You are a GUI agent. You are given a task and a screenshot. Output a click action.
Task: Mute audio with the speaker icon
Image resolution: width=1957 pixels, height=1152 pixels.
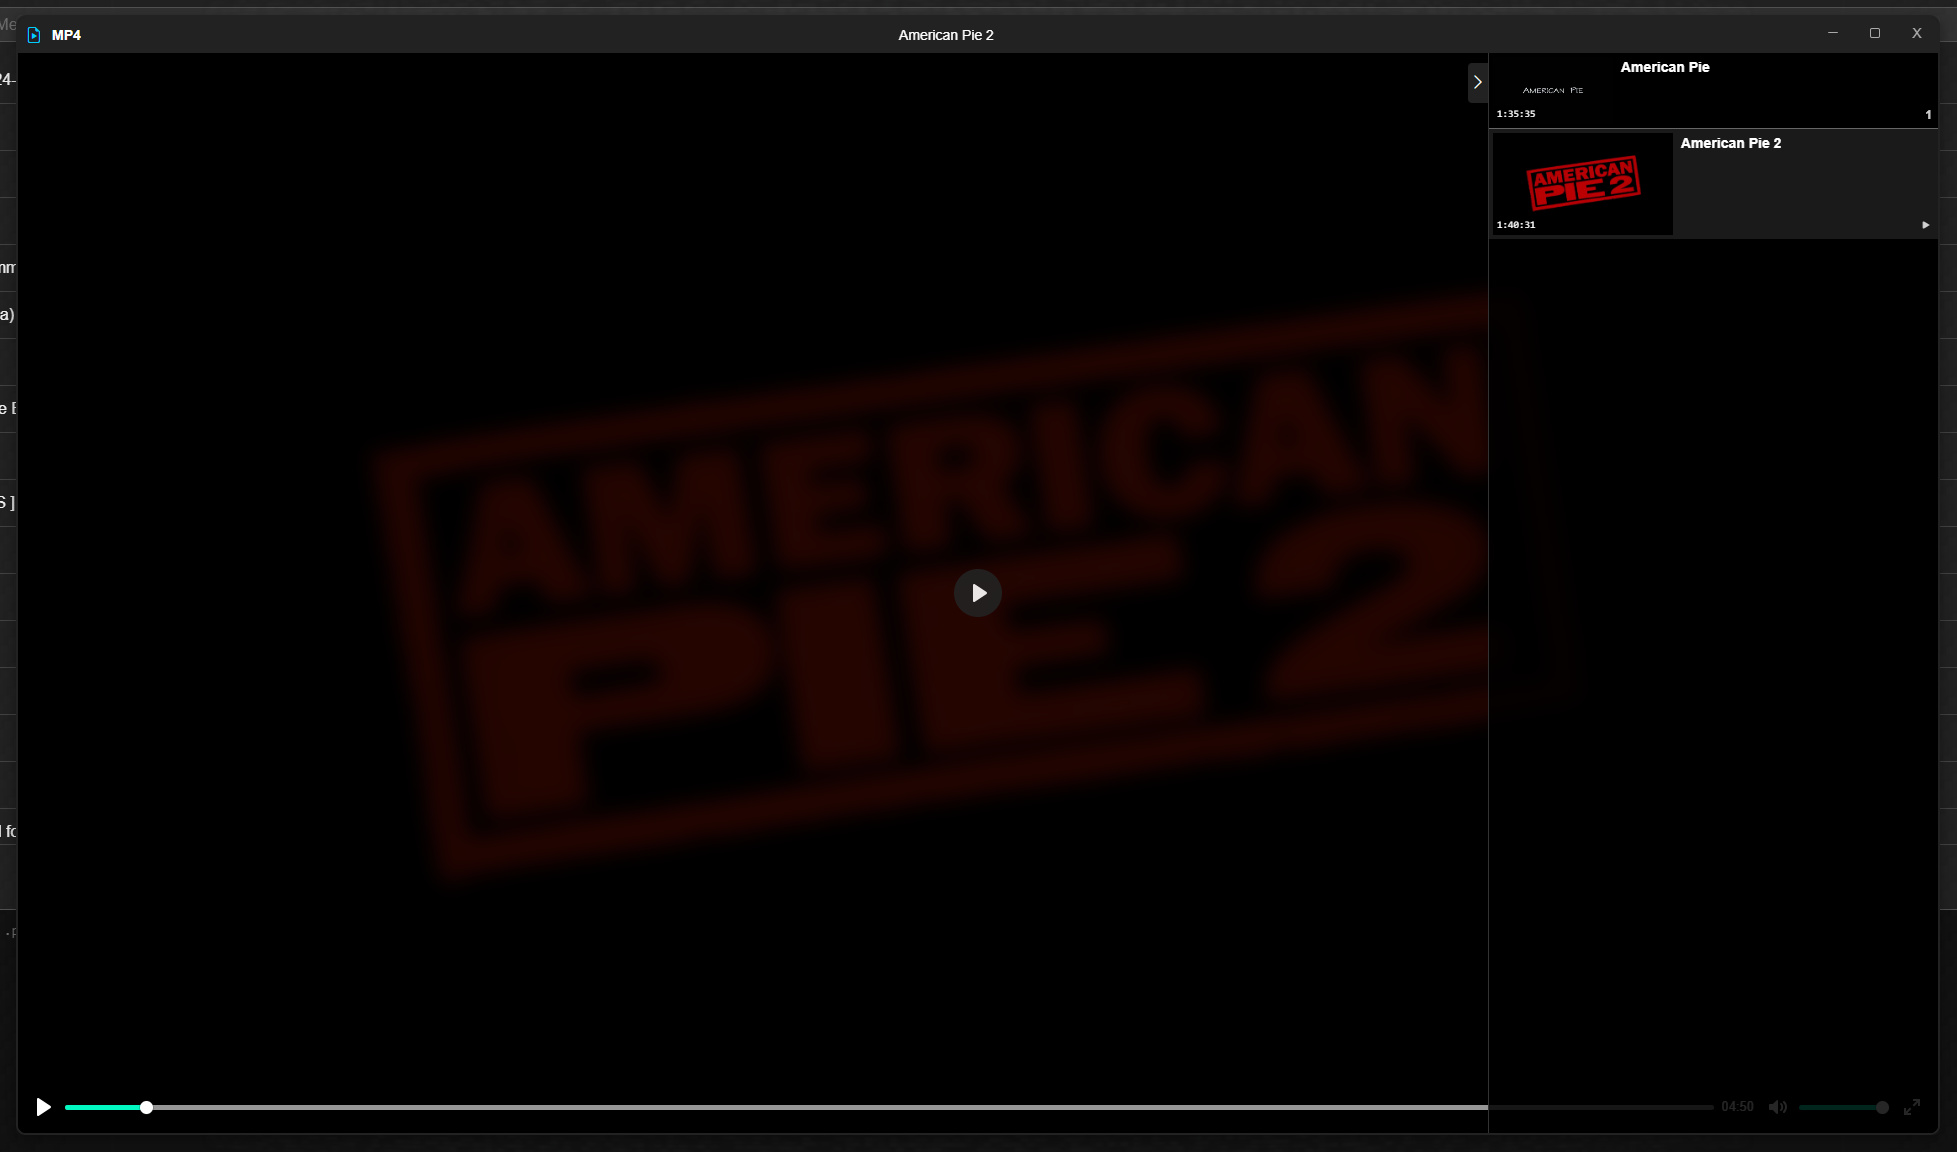pyautogui.click(x=1777, y=1107)
